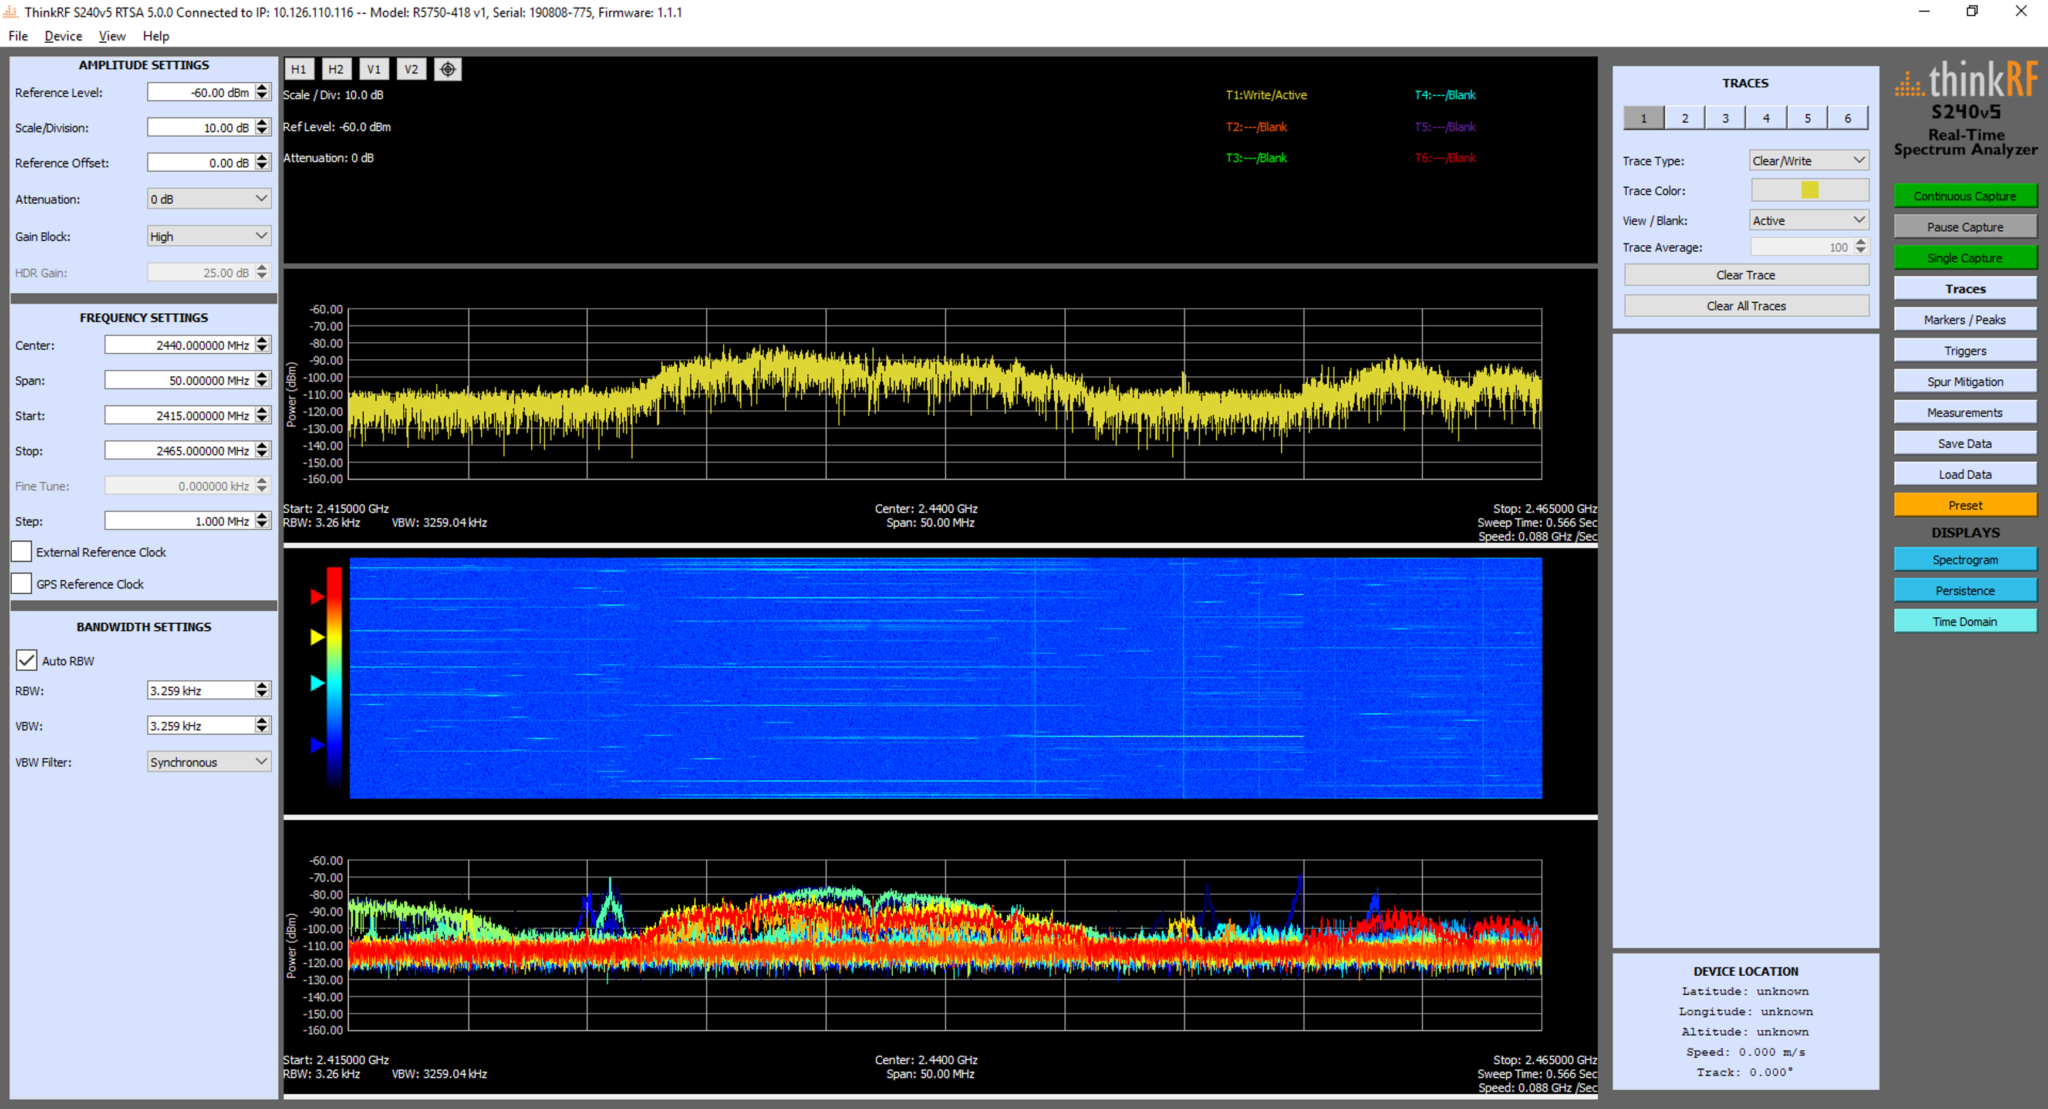
Task: Select the H1 horizontal marker icon
Action: pos(299,68)
